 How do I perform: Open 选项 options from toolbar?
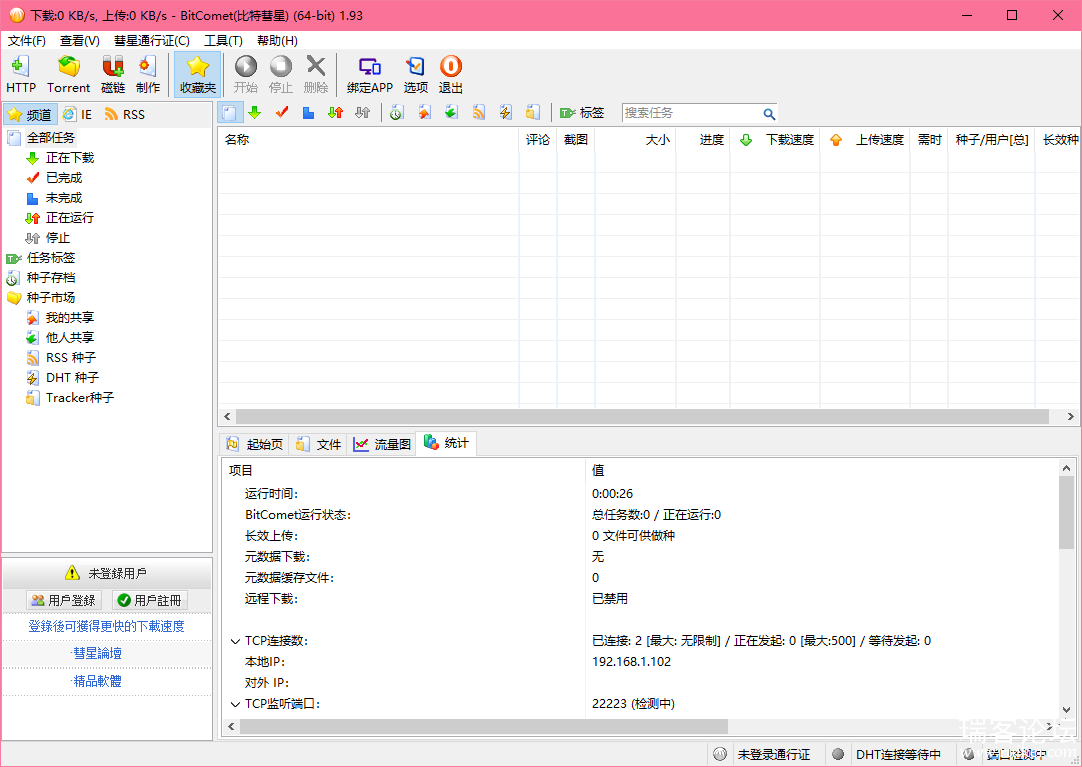point(415,74)
